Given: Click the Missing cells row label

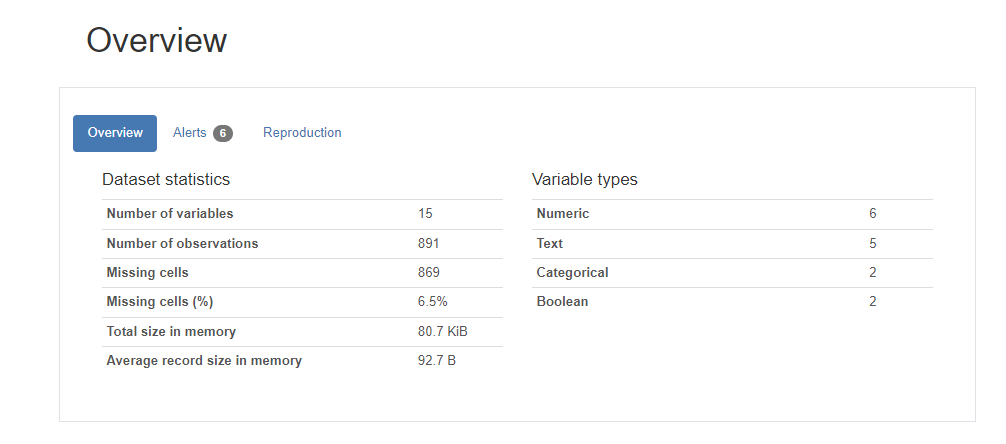Looking at the screenshot, I should pos(147,272).
